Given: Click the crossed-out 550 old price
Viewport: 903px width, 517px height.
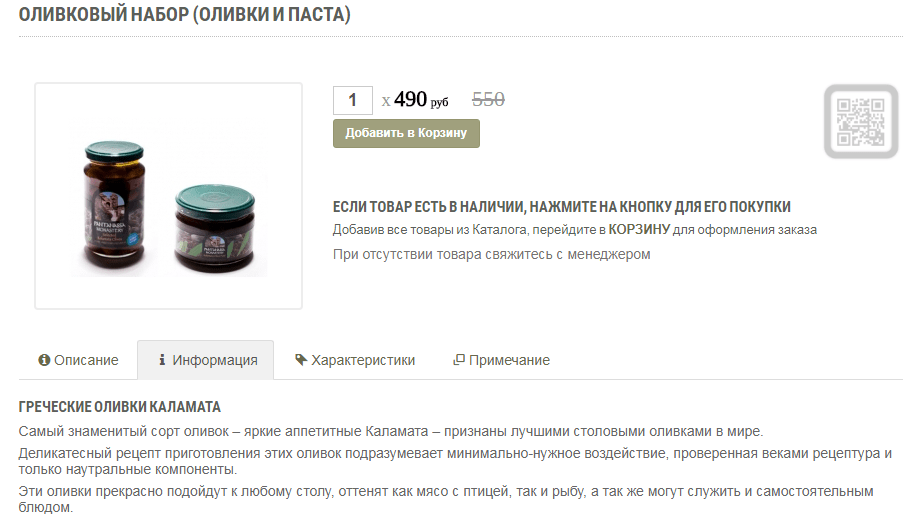Looking at the screenshot, I should click(488, 100).
